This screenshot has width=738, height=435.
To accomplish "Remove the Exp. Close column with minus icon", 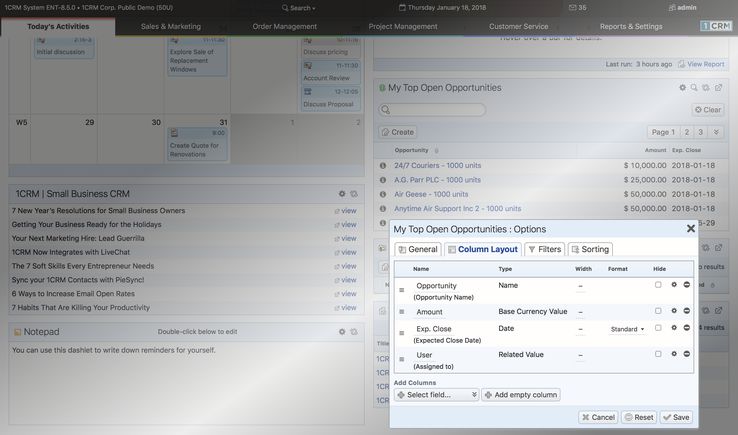I will click(687, 328).
